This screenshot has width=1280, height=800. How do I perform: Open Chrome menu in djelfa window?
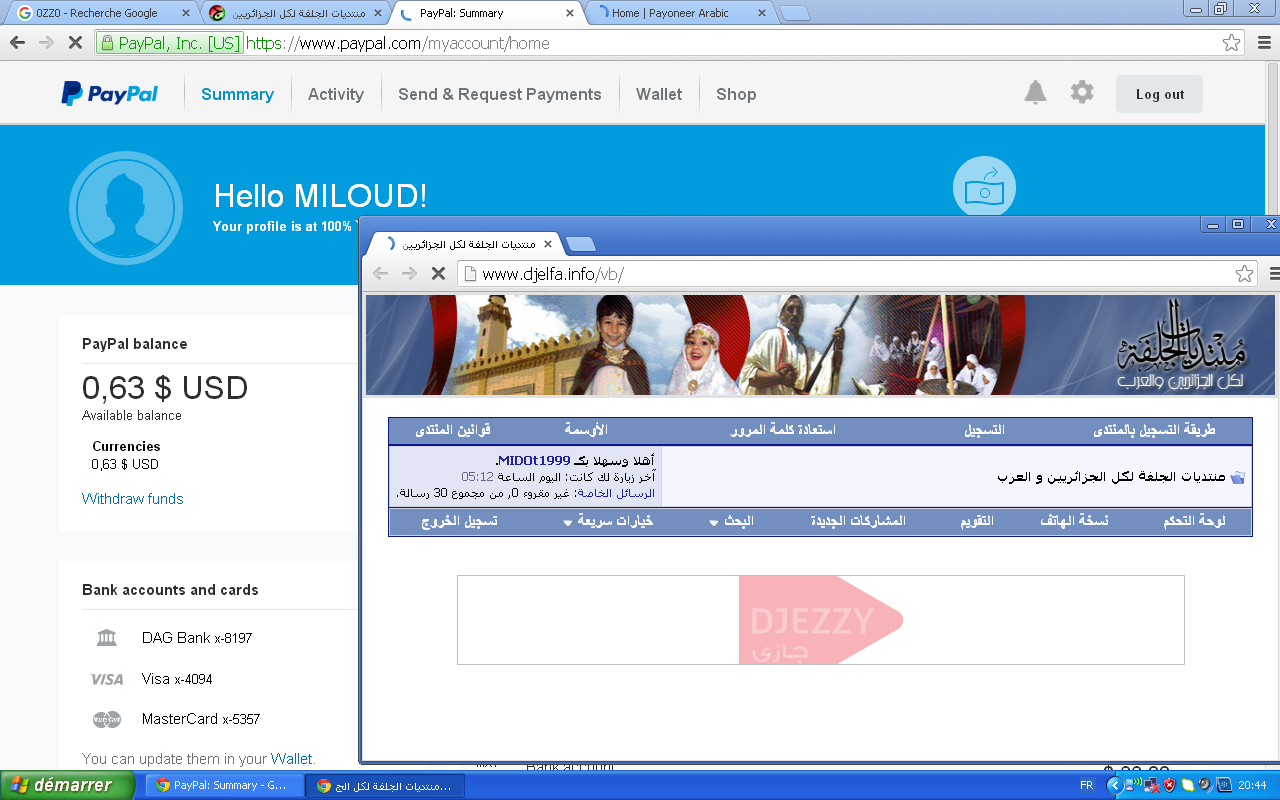pos(1273,273)
